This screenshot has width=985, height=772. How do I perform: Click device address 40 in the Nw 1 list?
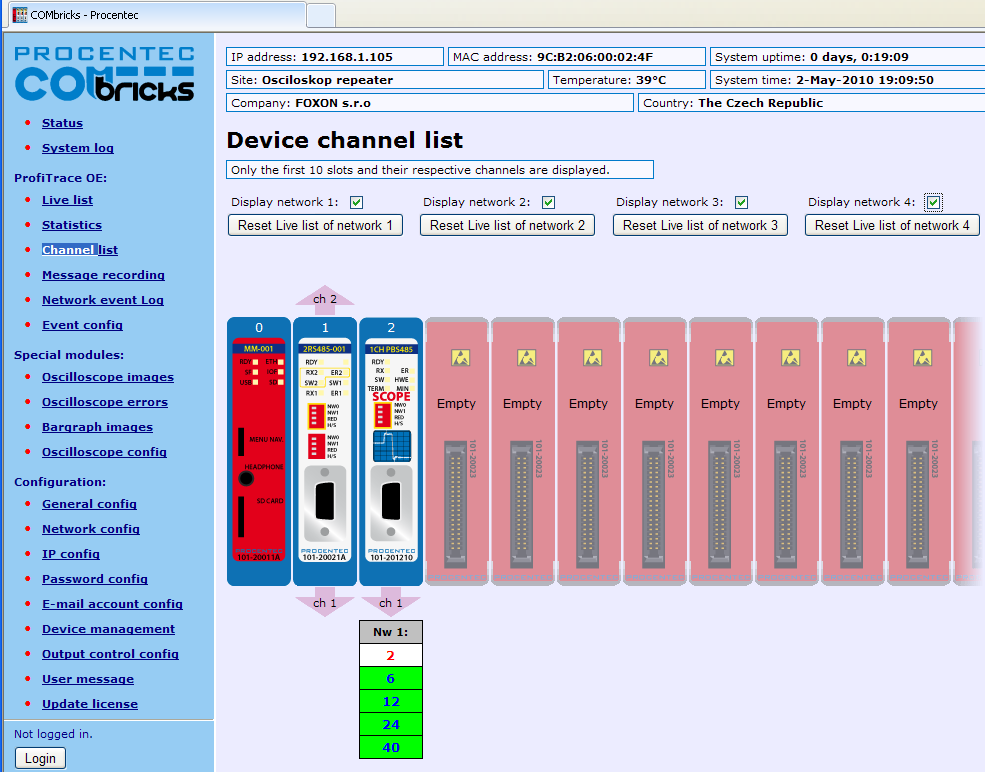click(391, 748)
